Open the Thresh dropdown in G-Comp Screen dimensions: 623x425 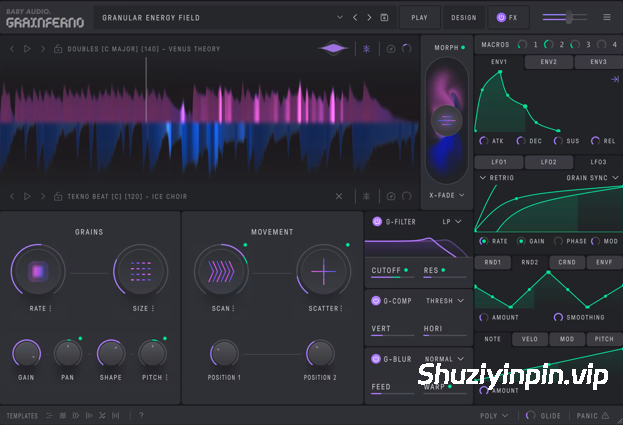(x=445, y=301)
